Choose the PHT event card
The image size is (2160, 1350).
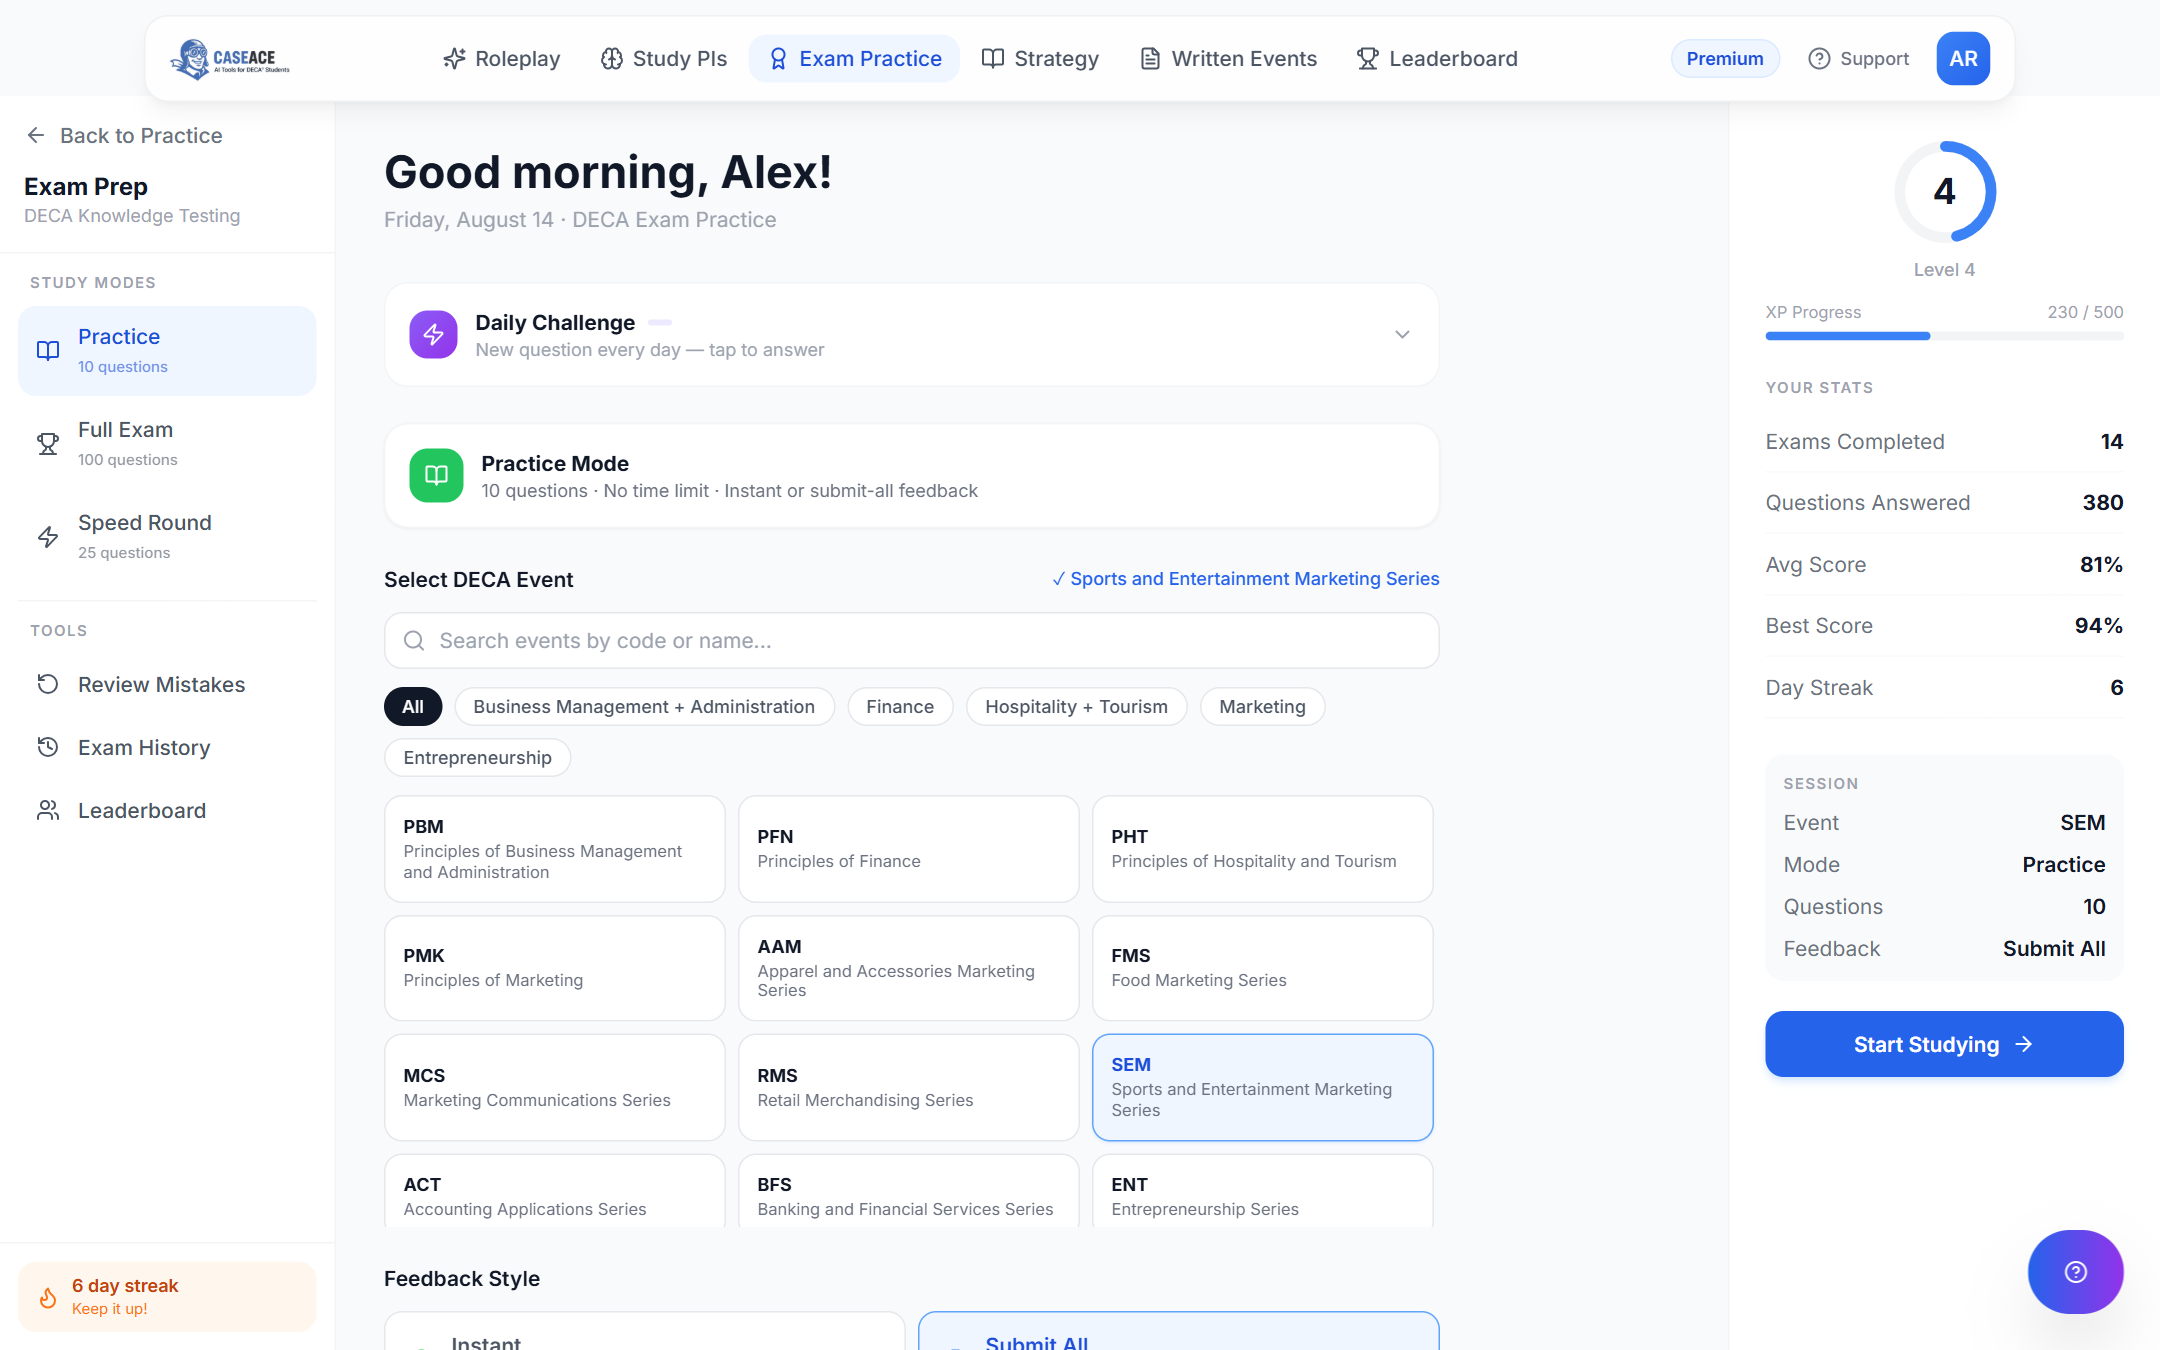coord(1262,849)
